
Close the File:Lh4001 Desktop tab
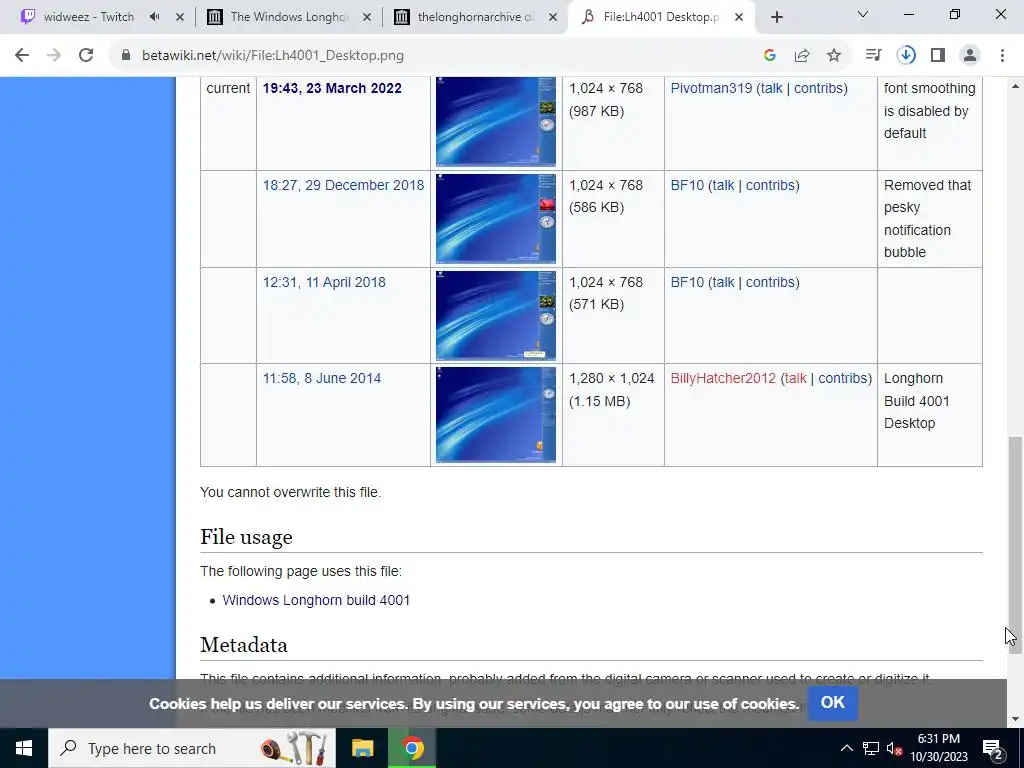[739, 17]
